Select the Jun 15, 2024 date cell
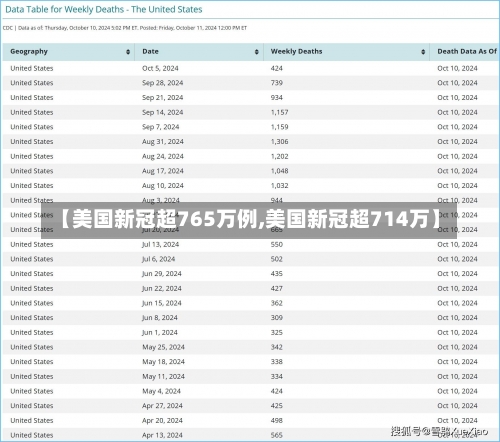 point(162,303)
